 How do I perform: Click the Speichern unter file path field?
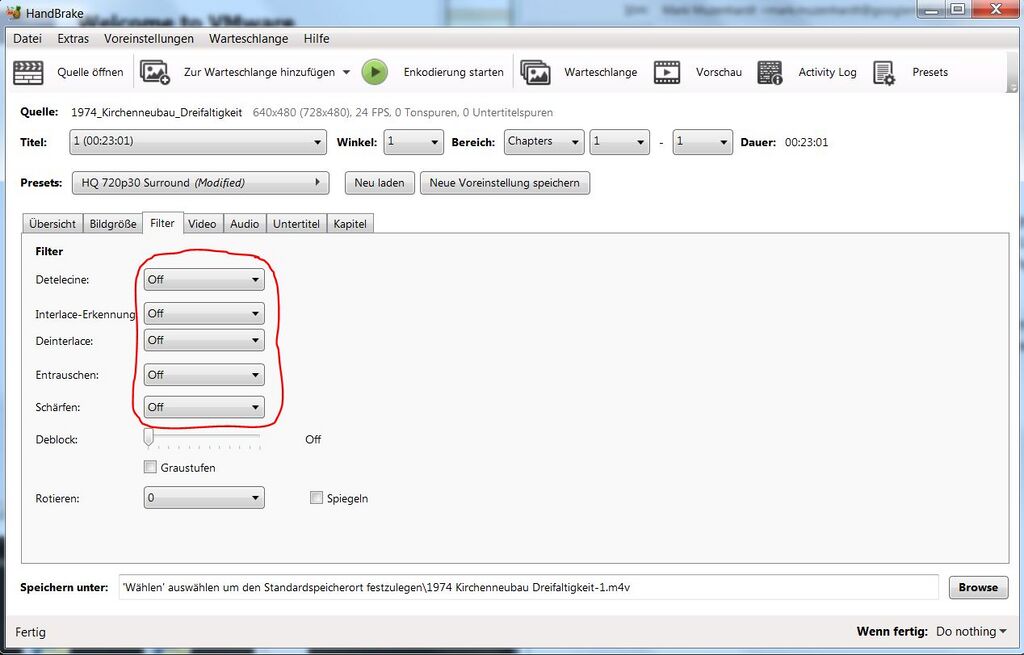click(x=528, y=587)
